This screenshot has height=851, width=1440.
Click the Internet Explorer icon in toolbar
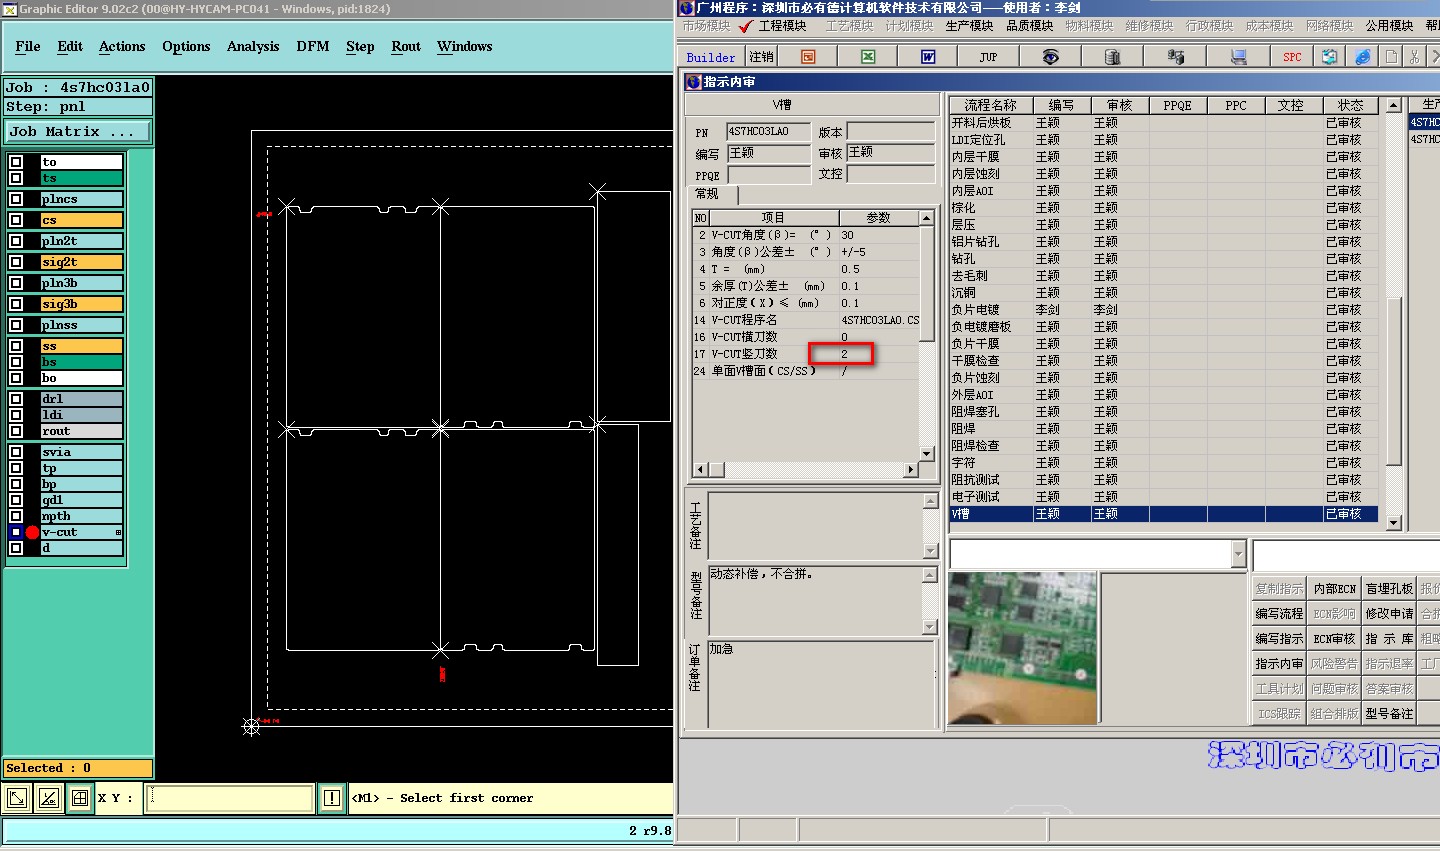tap(1363, 57)
